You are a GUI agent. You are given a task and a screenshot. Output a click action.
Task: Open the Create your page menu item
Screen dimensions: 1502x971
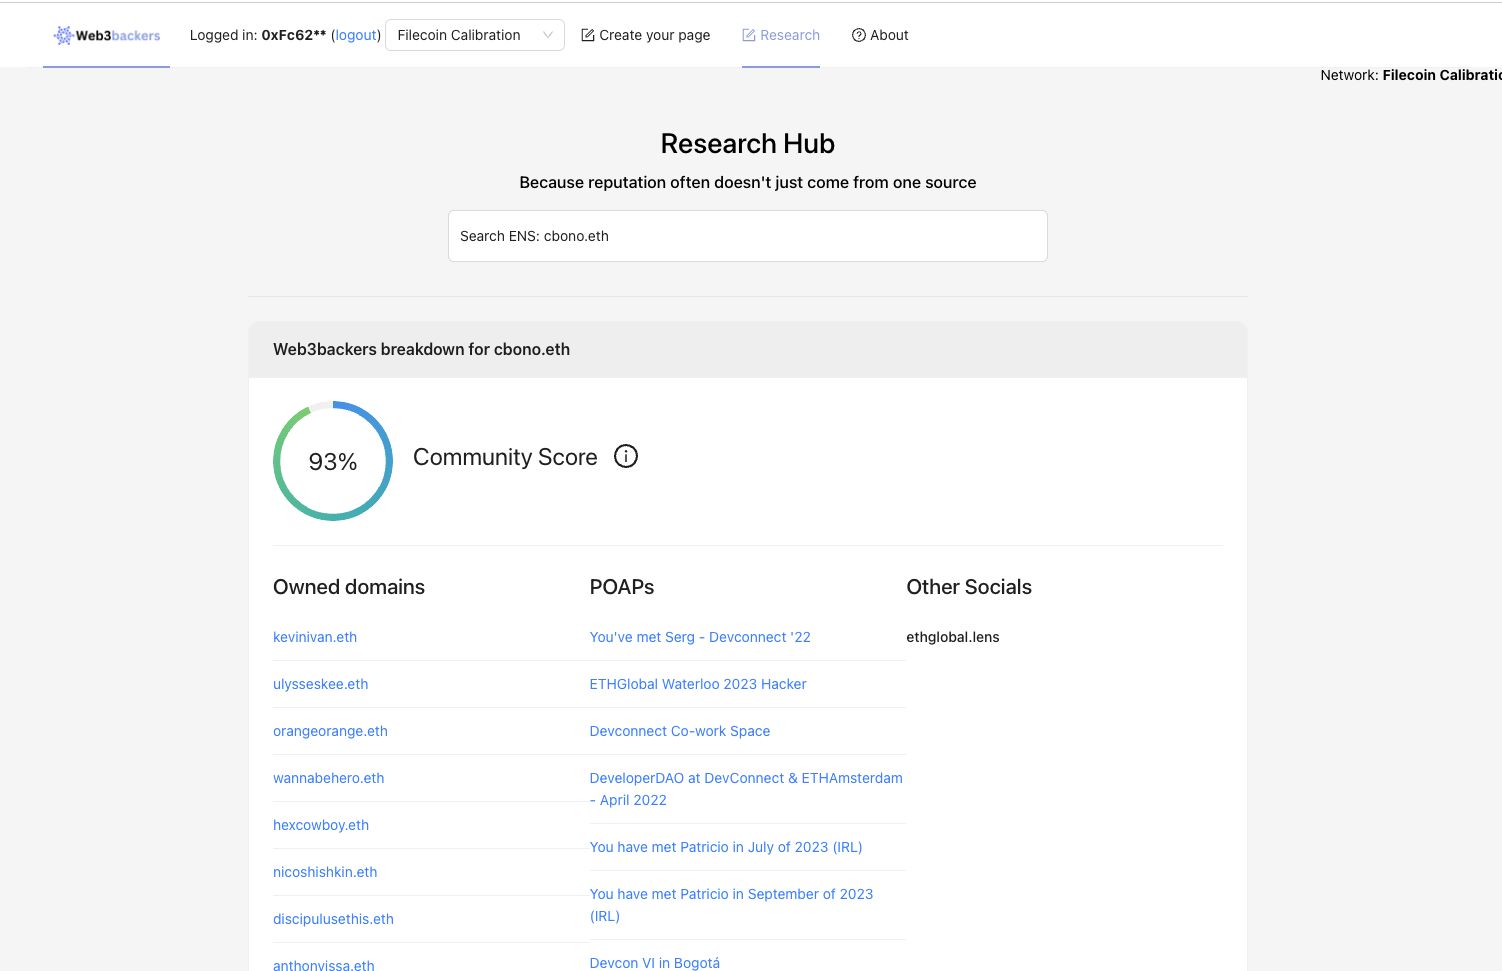[646, 35]
